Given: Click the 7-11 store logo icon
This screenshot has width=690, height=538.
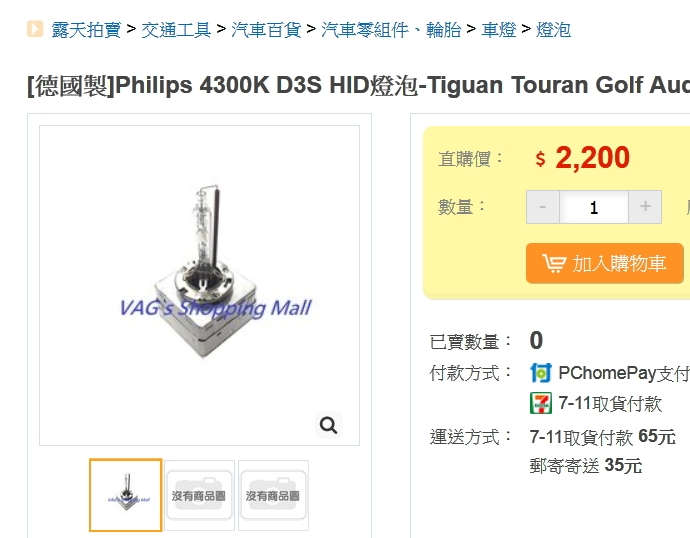Looking at the screenshot, I should pos(541,403).
